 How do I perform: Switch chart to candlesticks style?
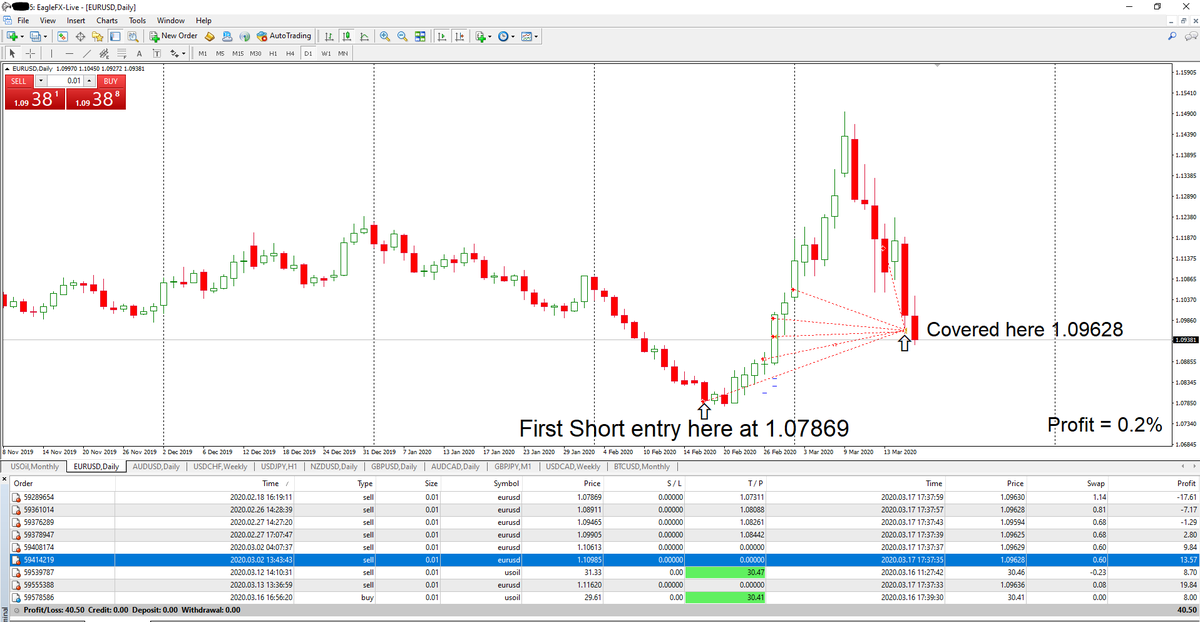click(347, 36)
